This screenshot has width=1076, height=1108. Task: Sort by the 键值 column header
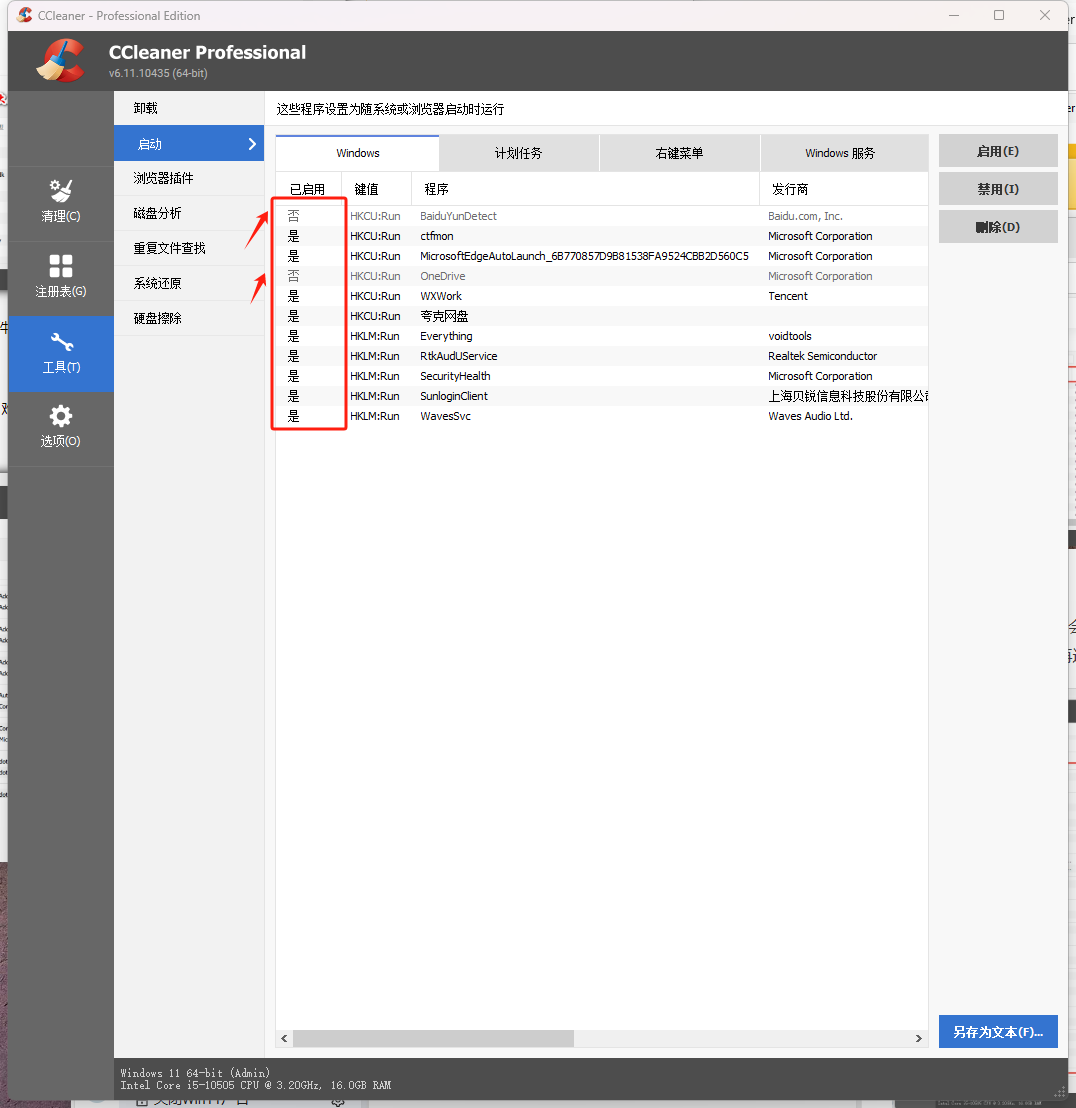[377, 189]
